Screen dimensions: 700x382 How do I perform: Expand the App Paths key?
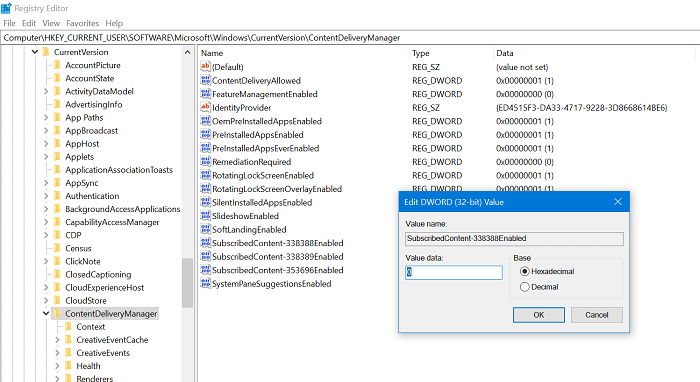click(46, 117)
